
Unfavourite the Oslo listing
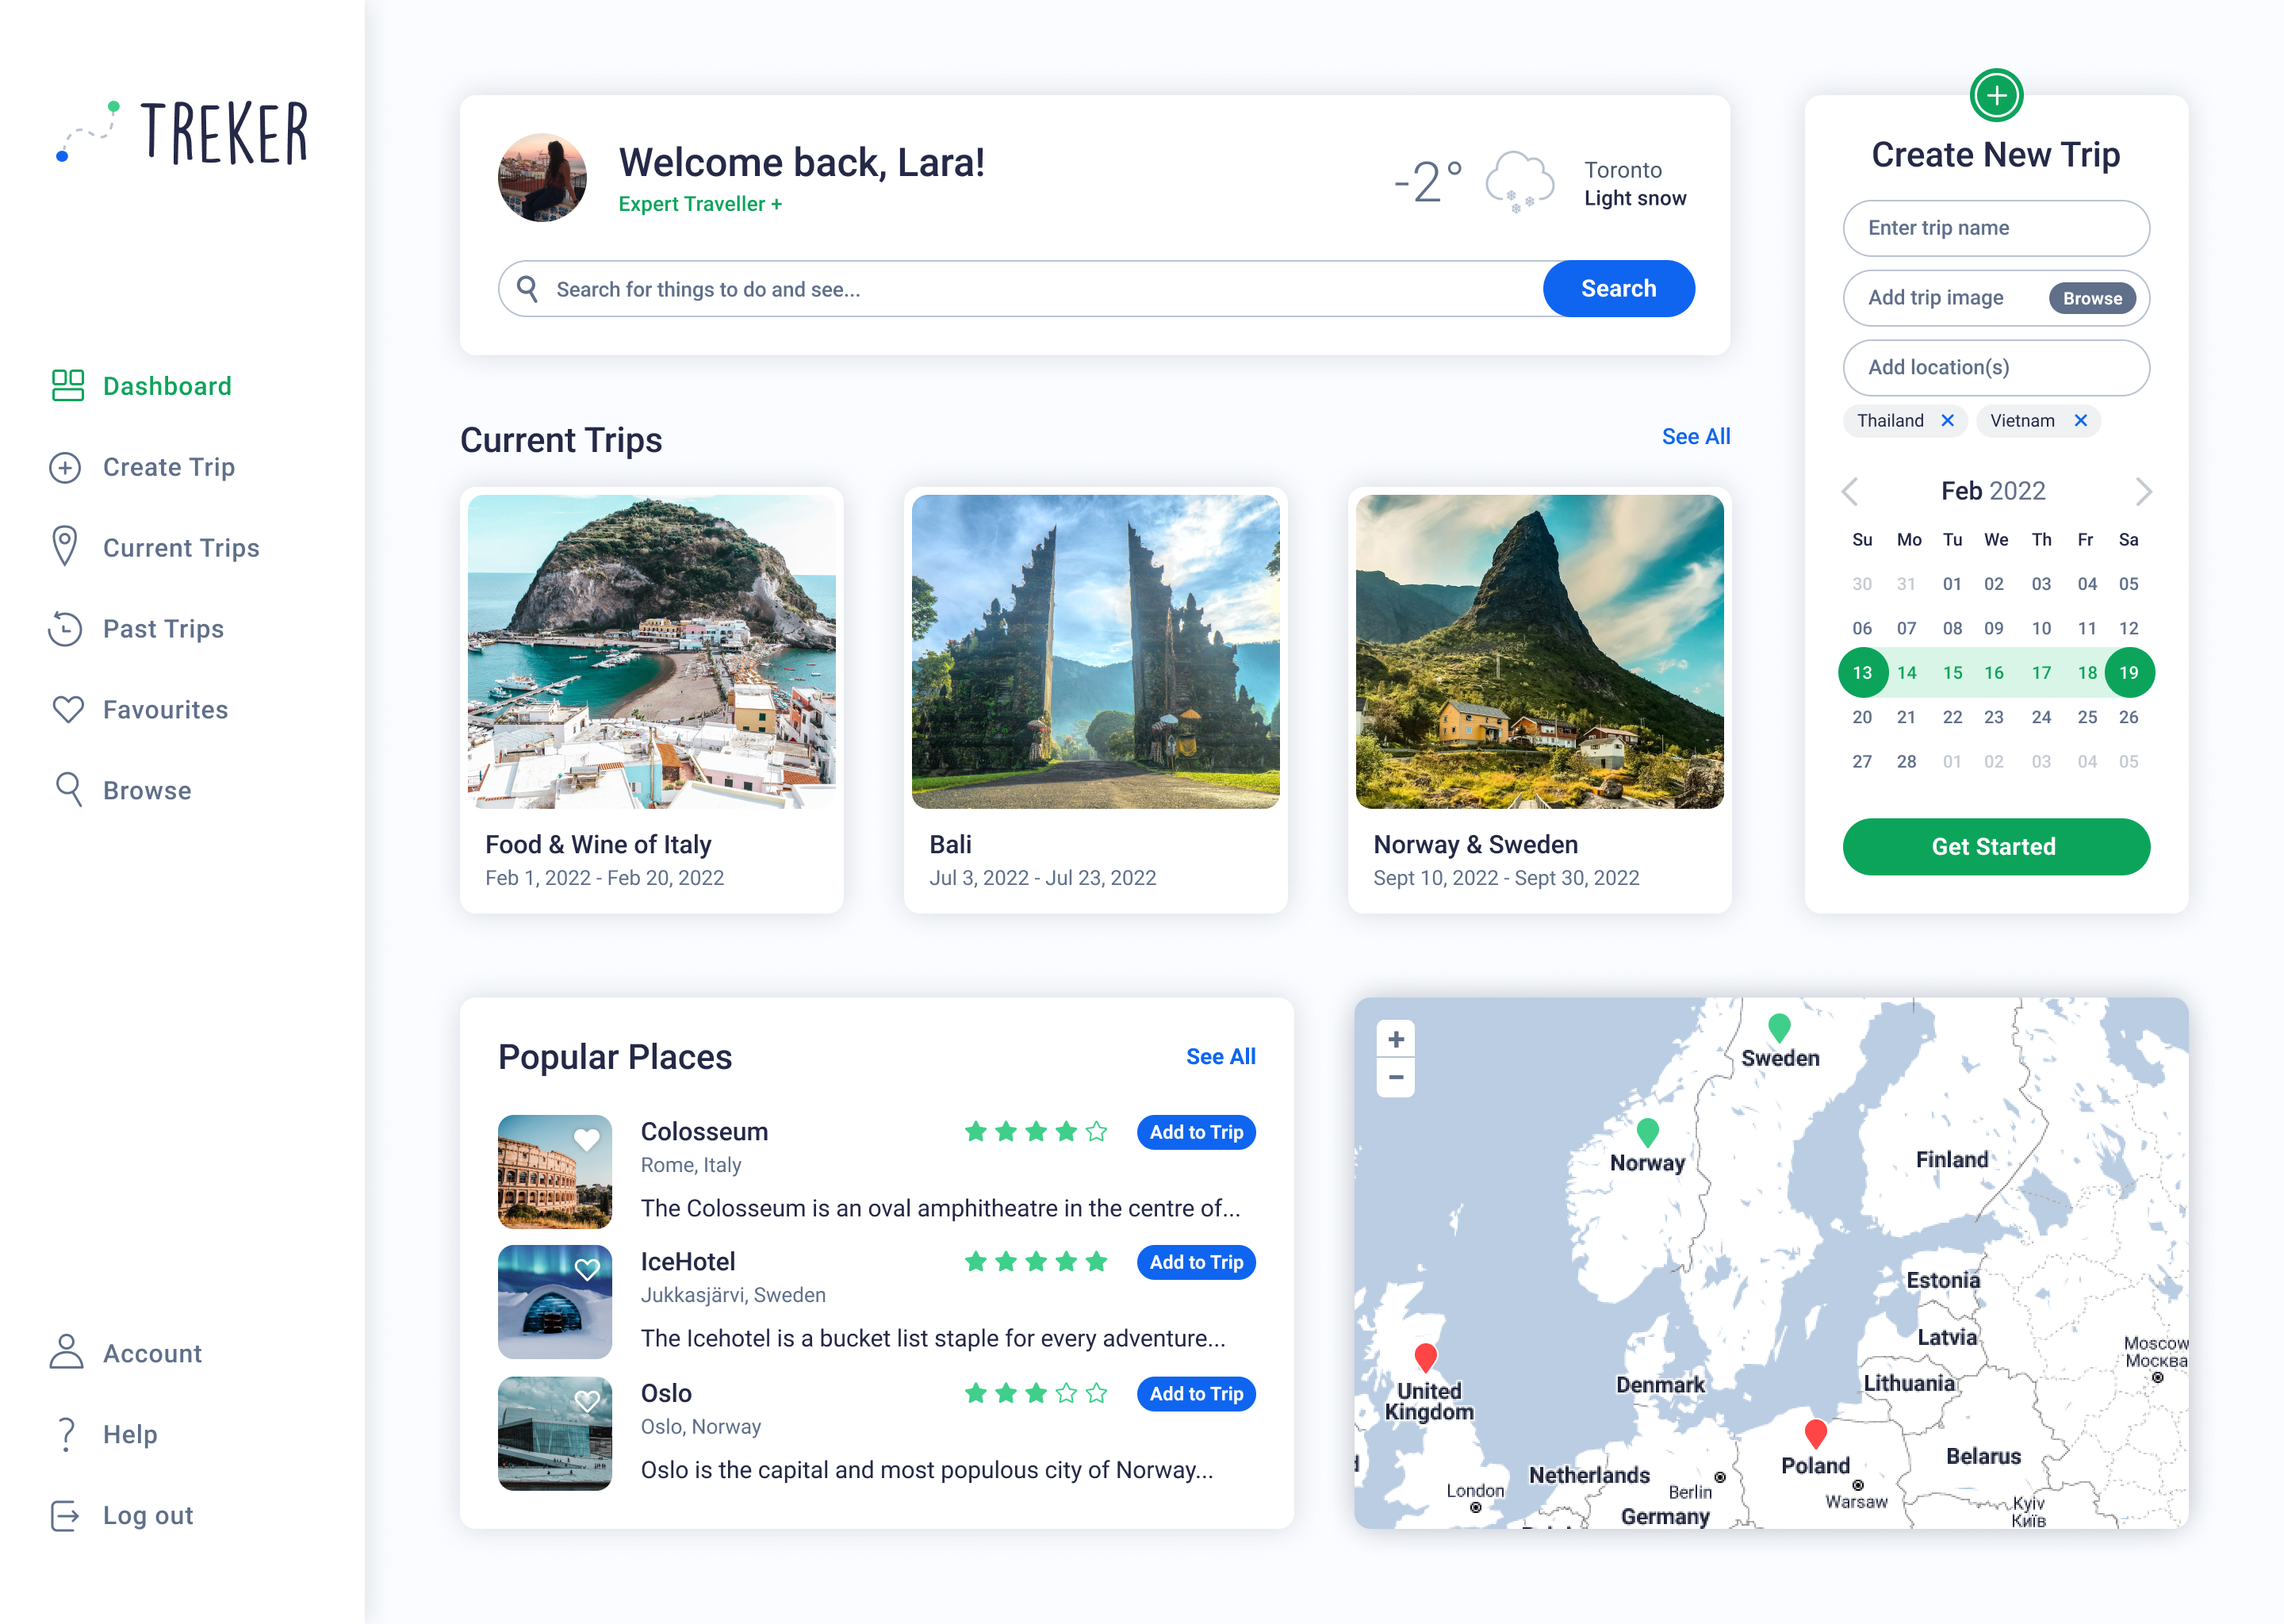click(x=587, y=1401)
